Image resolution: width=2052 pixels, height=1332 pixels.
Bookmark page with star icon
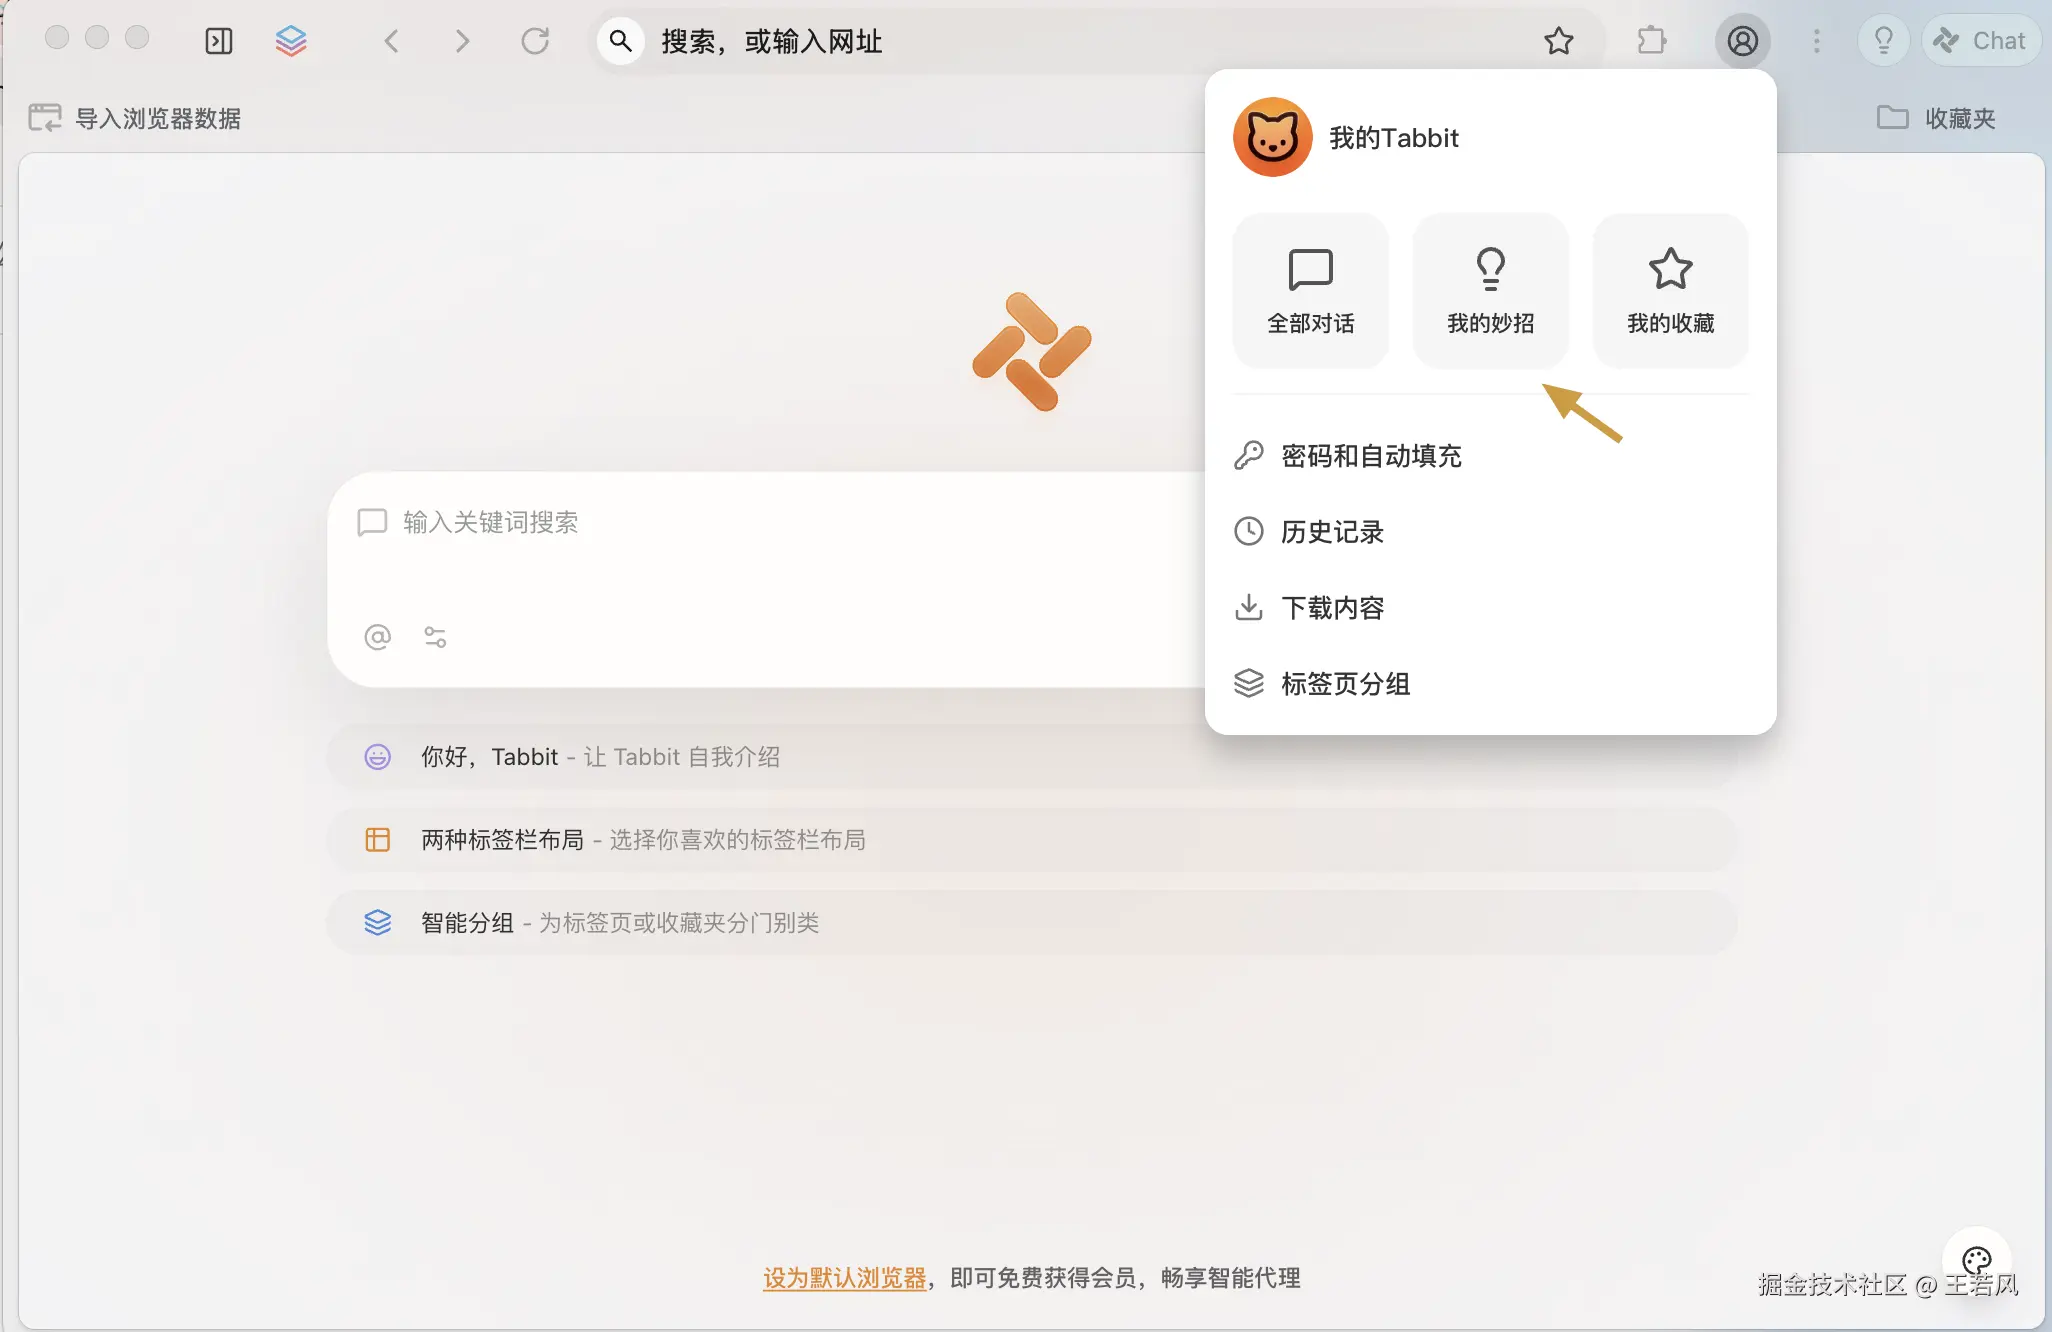1558,41
